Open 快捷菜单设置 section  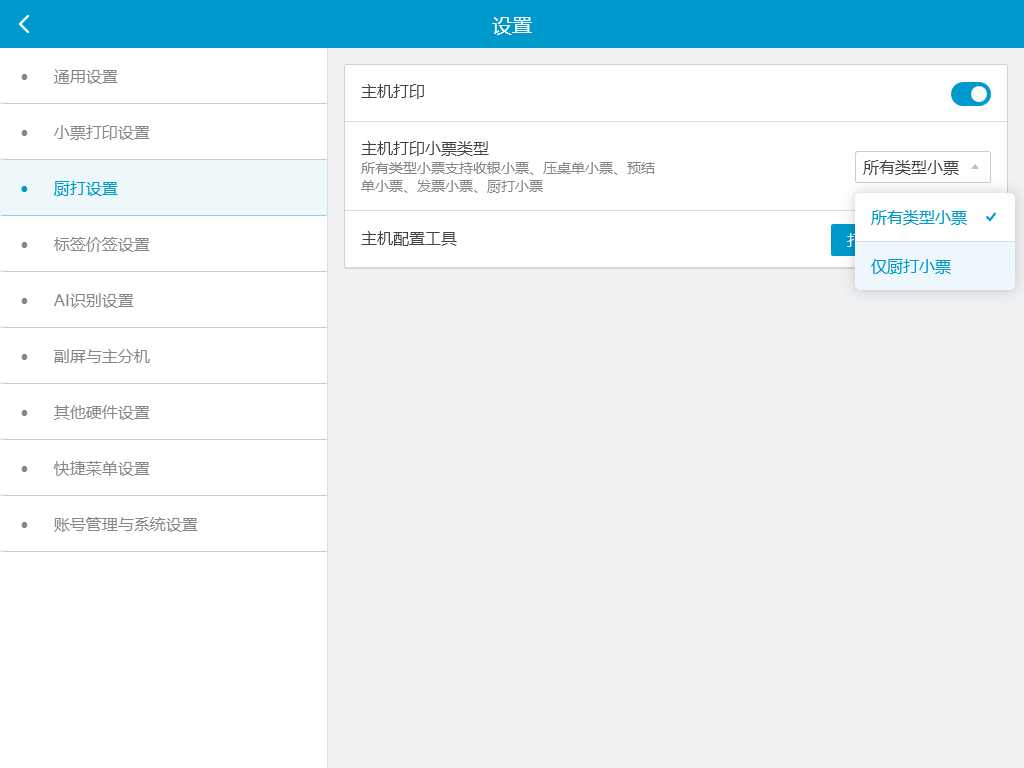(163, 468)
